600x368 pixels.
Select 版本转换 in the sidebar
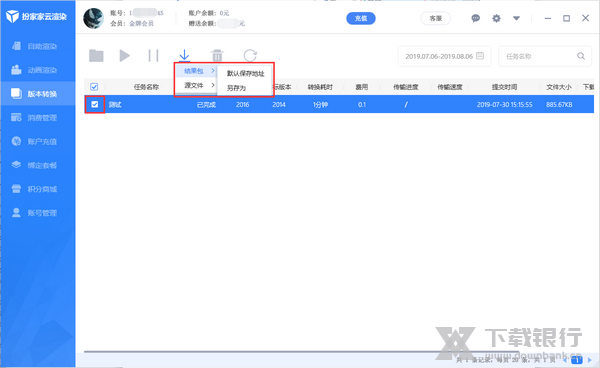point(38,94)
